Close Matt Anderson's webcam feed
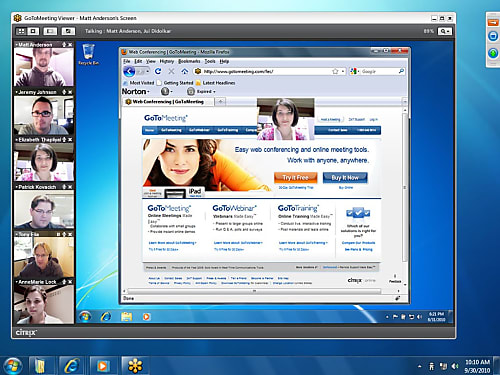Image resolution: width=500 pixels, height=375 pixels. pyautogui.click(x=70, y=45)
